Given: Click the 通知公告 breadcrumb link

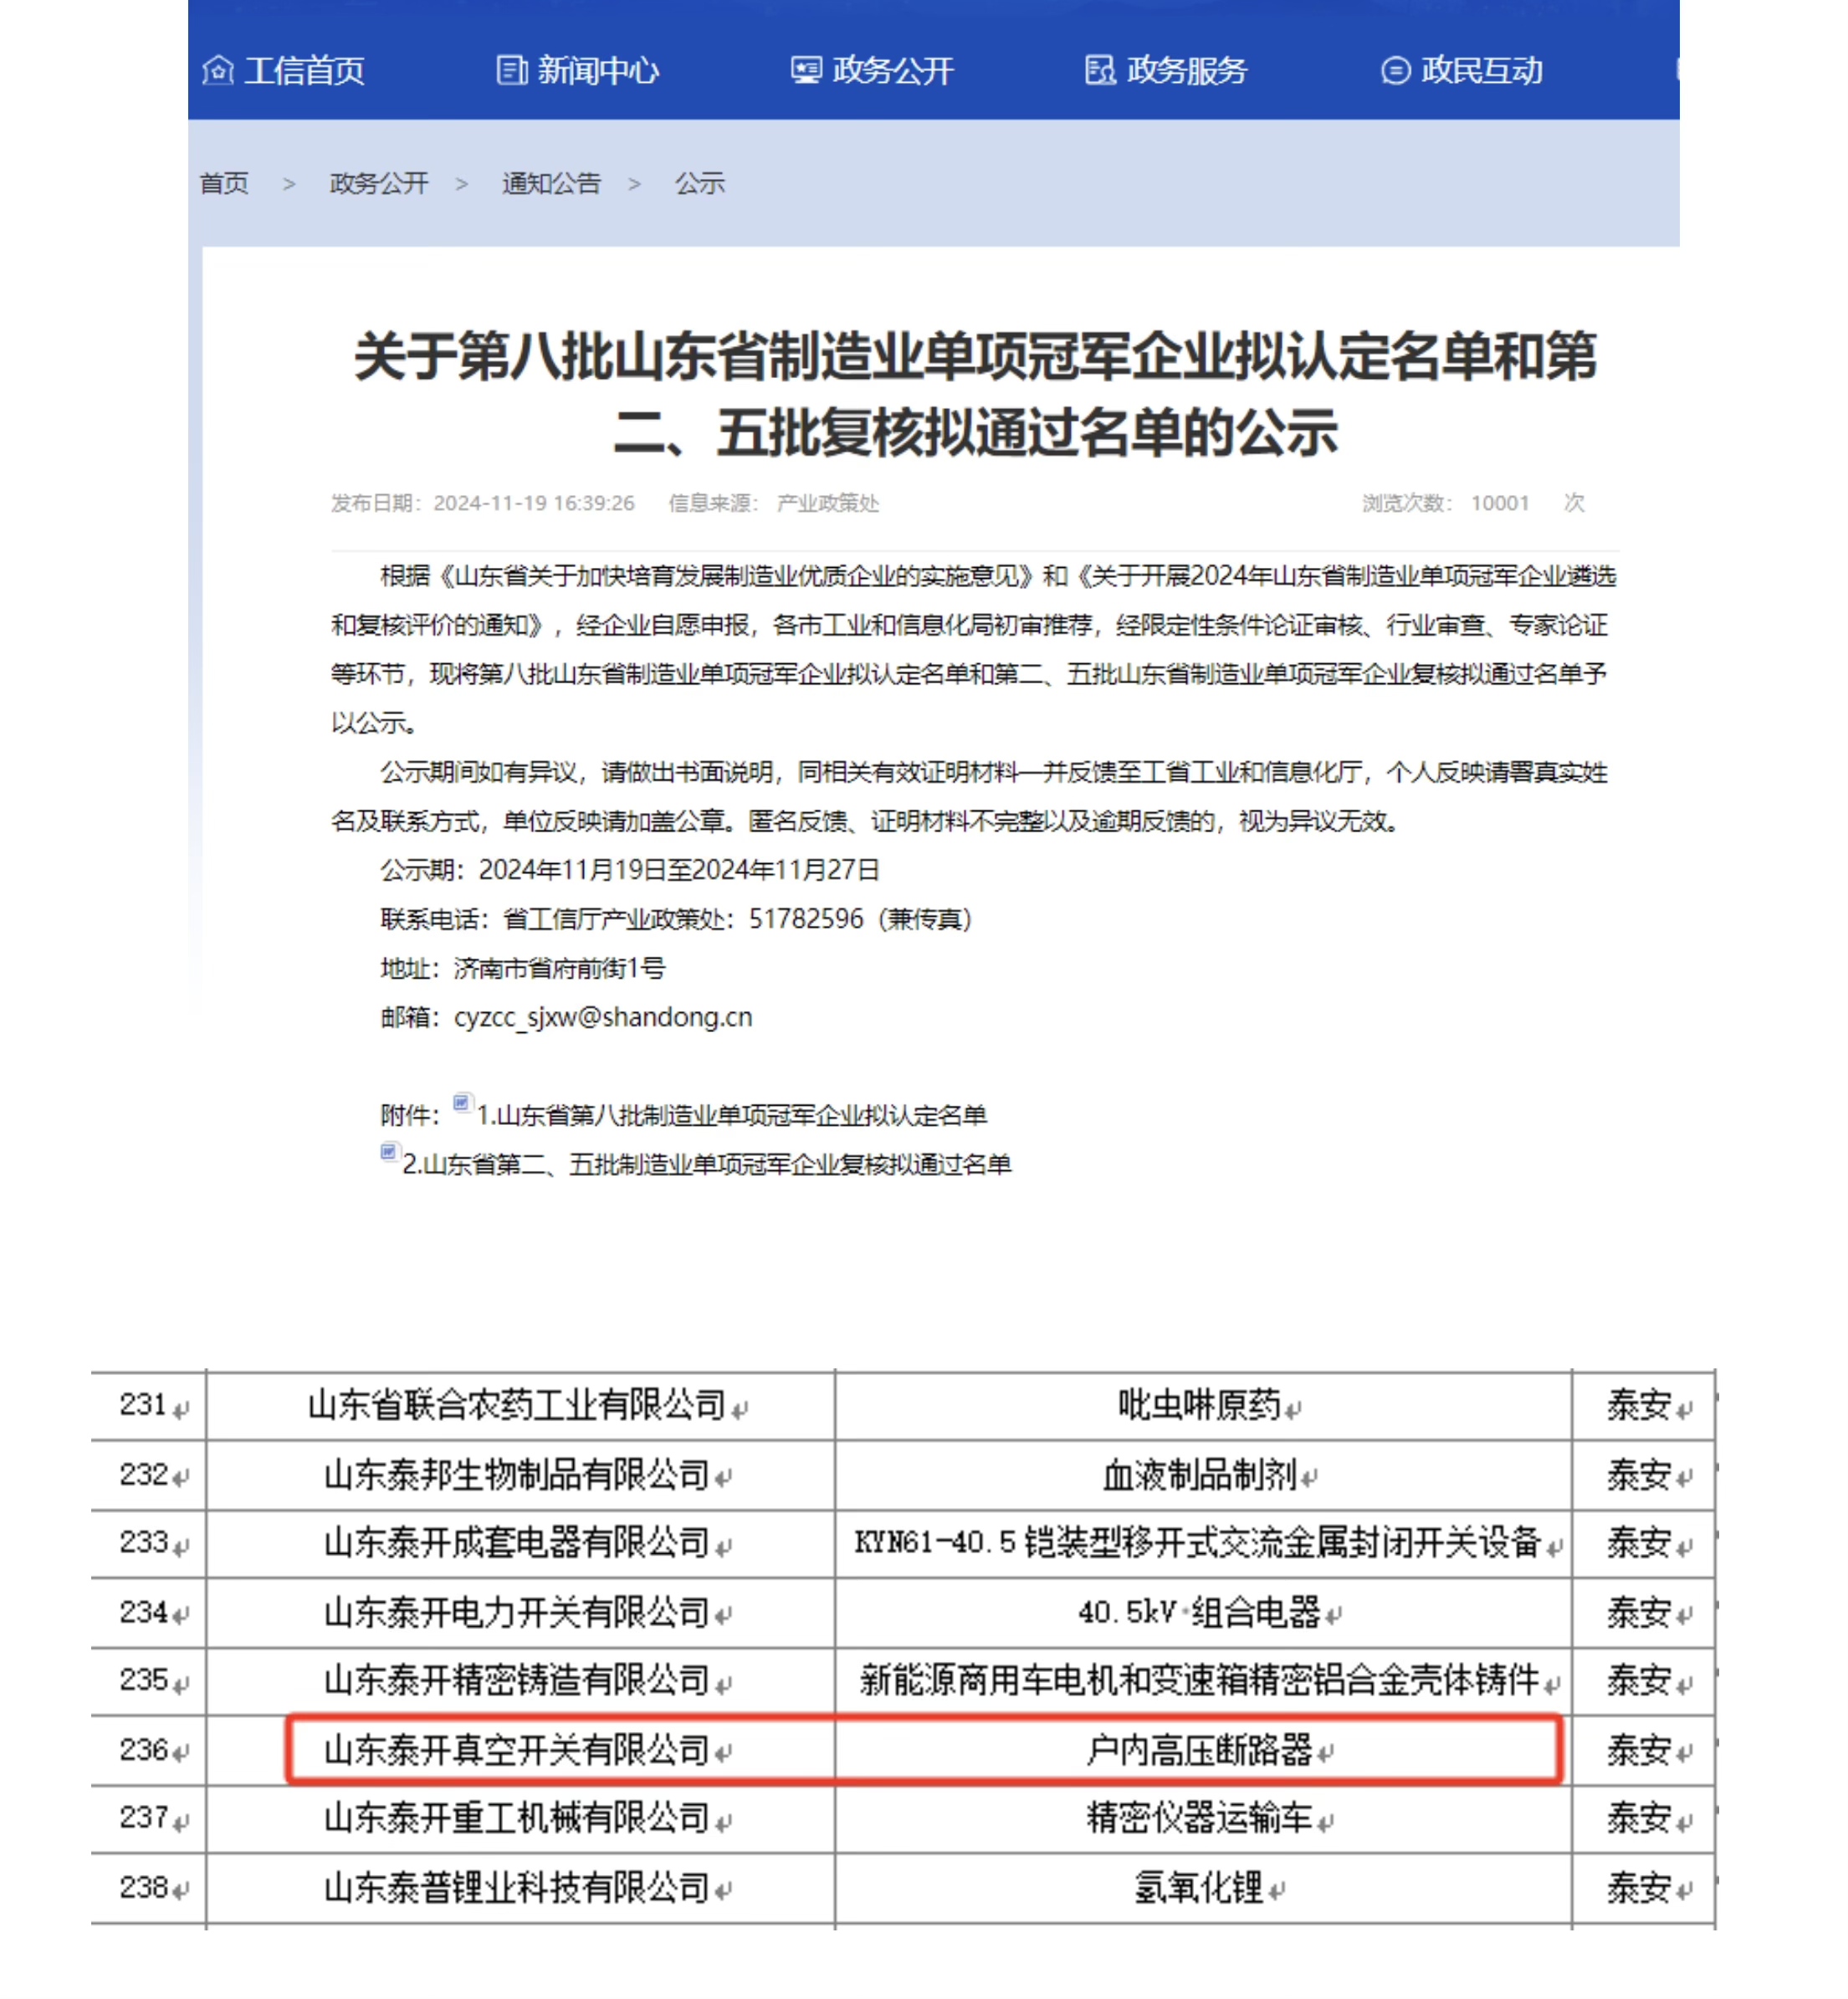Looking at the screenshot, I should click(x=551, y=183).
